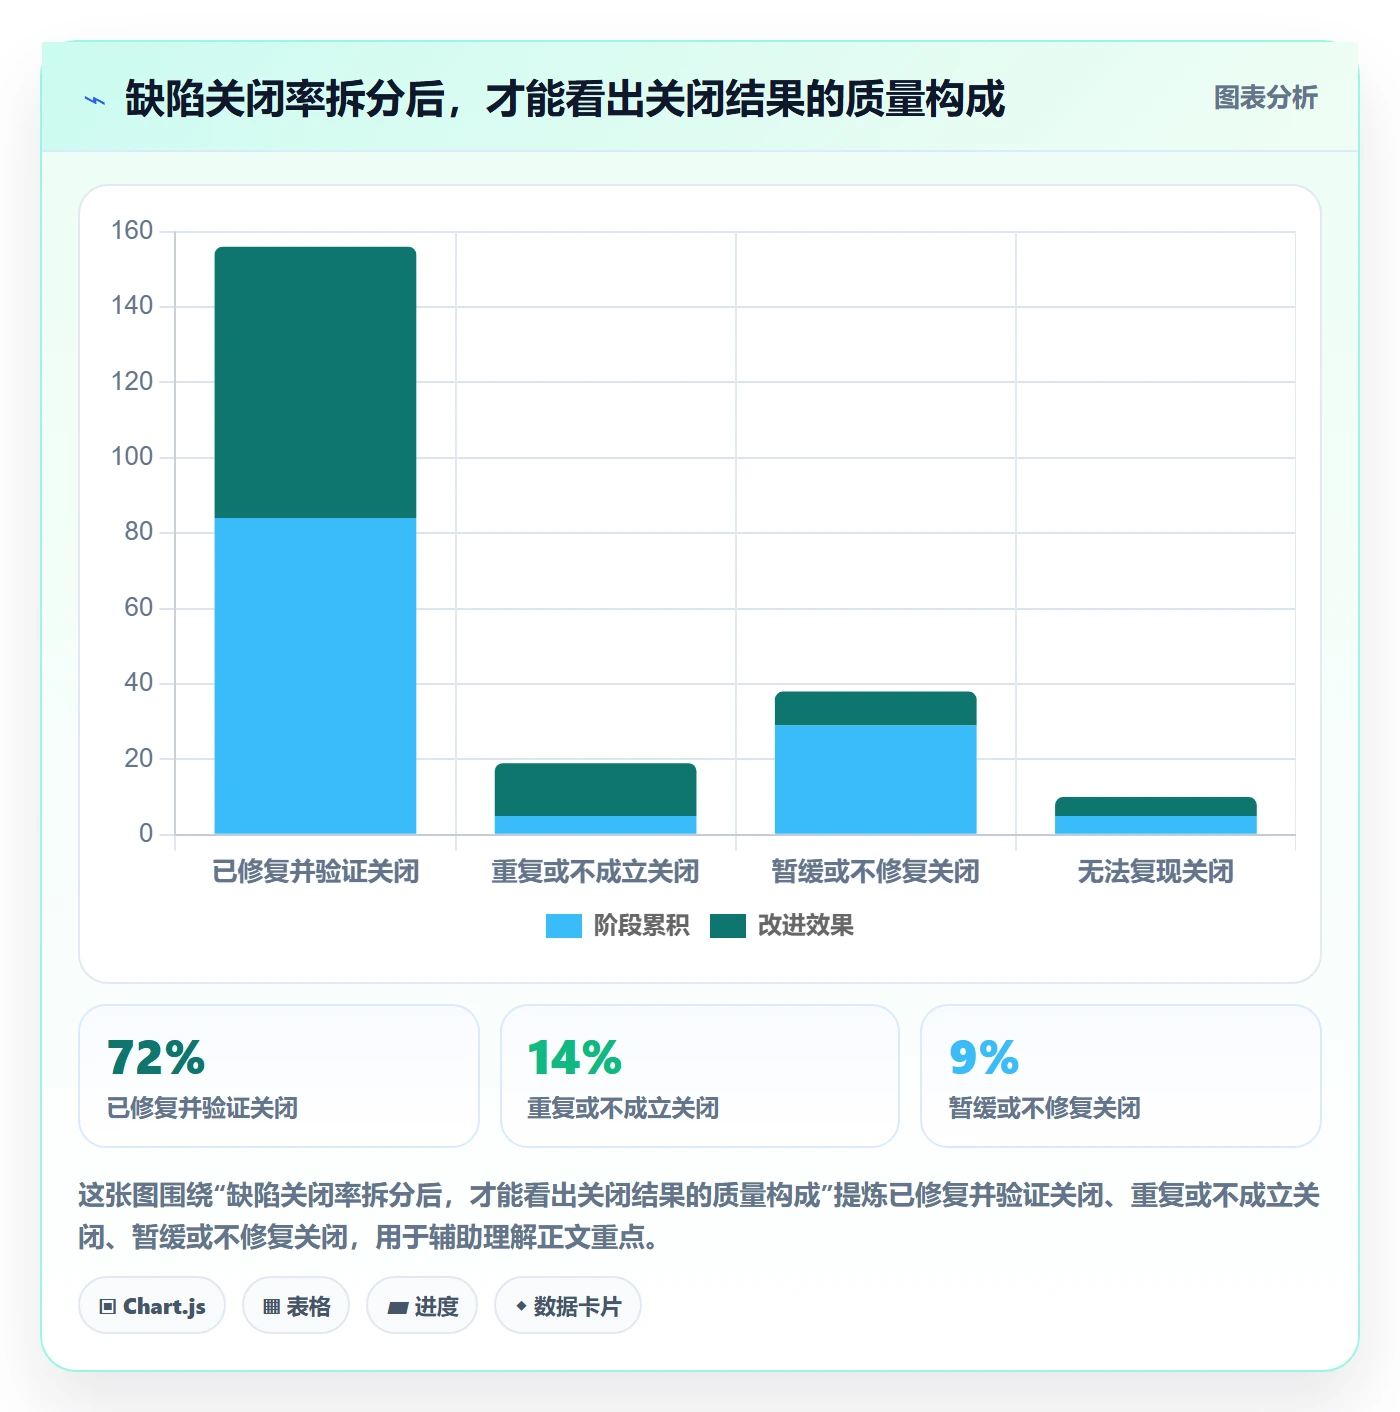
Task: Click the dark teal 改进效果 legend swatch
Action: (728, 926)
